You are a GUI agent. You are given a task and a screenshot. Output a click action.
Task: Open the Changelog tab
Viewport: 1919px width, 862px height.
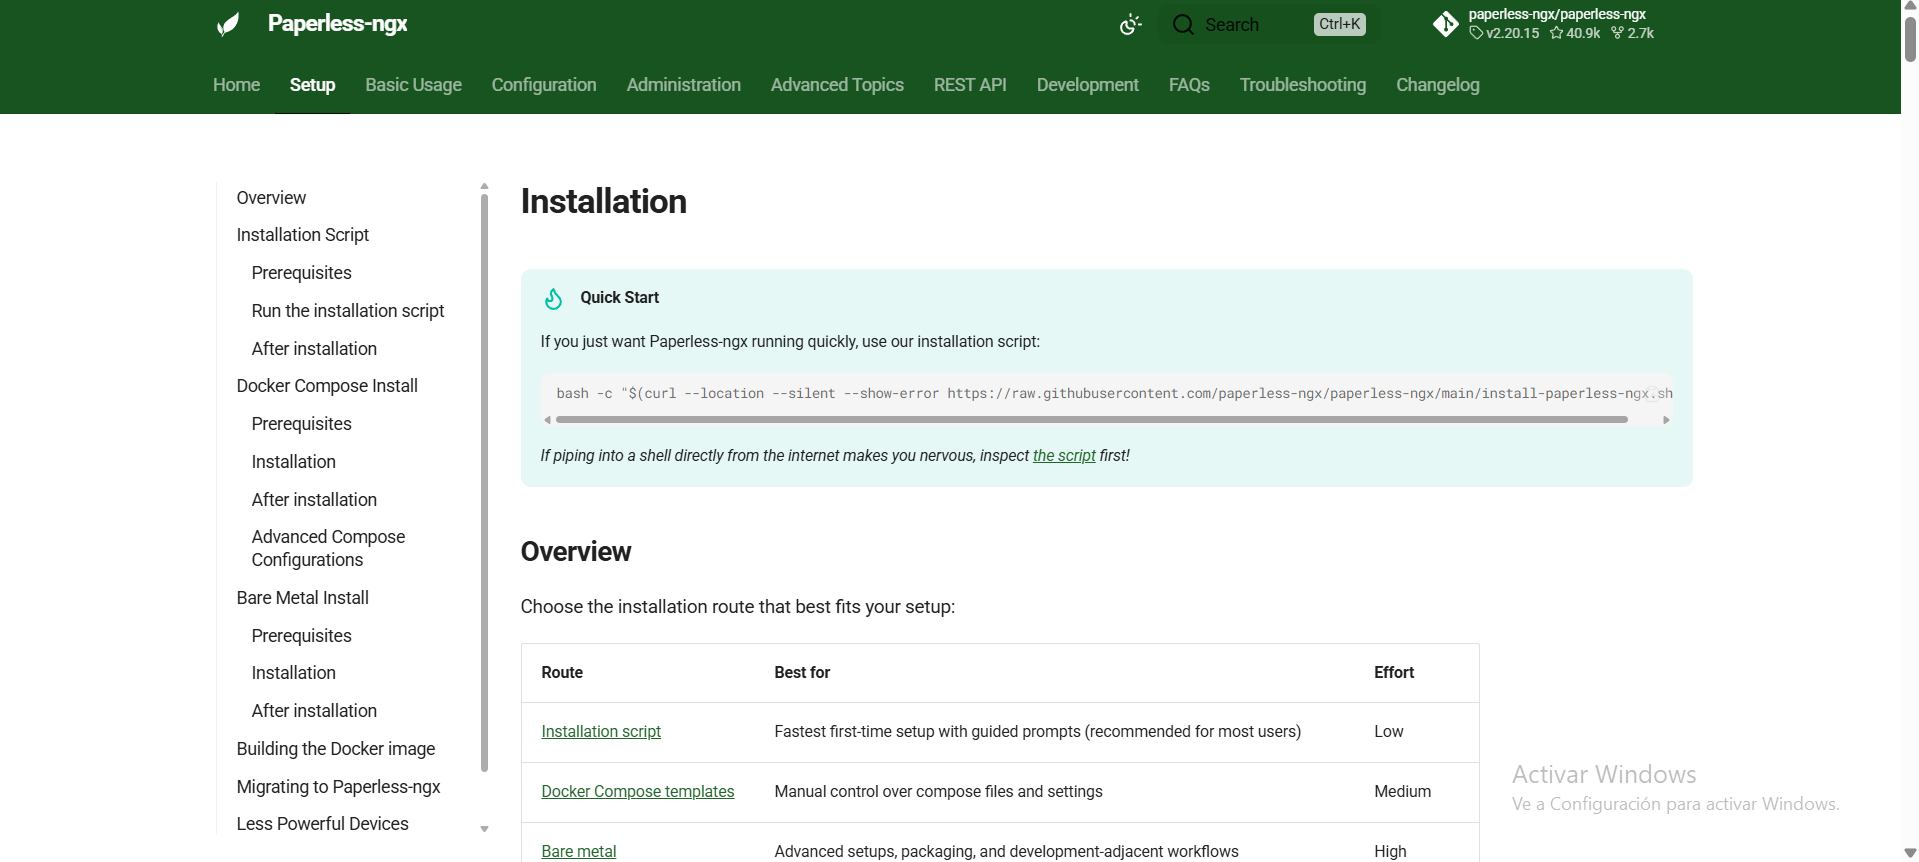[x=1438, y=85]
